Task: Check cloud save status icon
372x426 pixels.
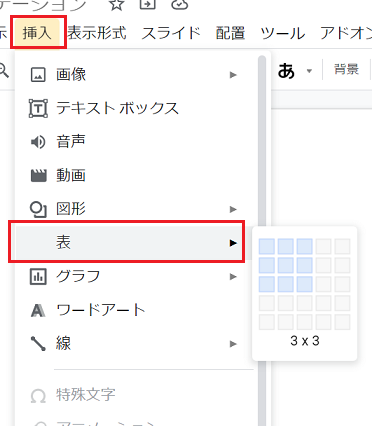Action: [180, 4]
